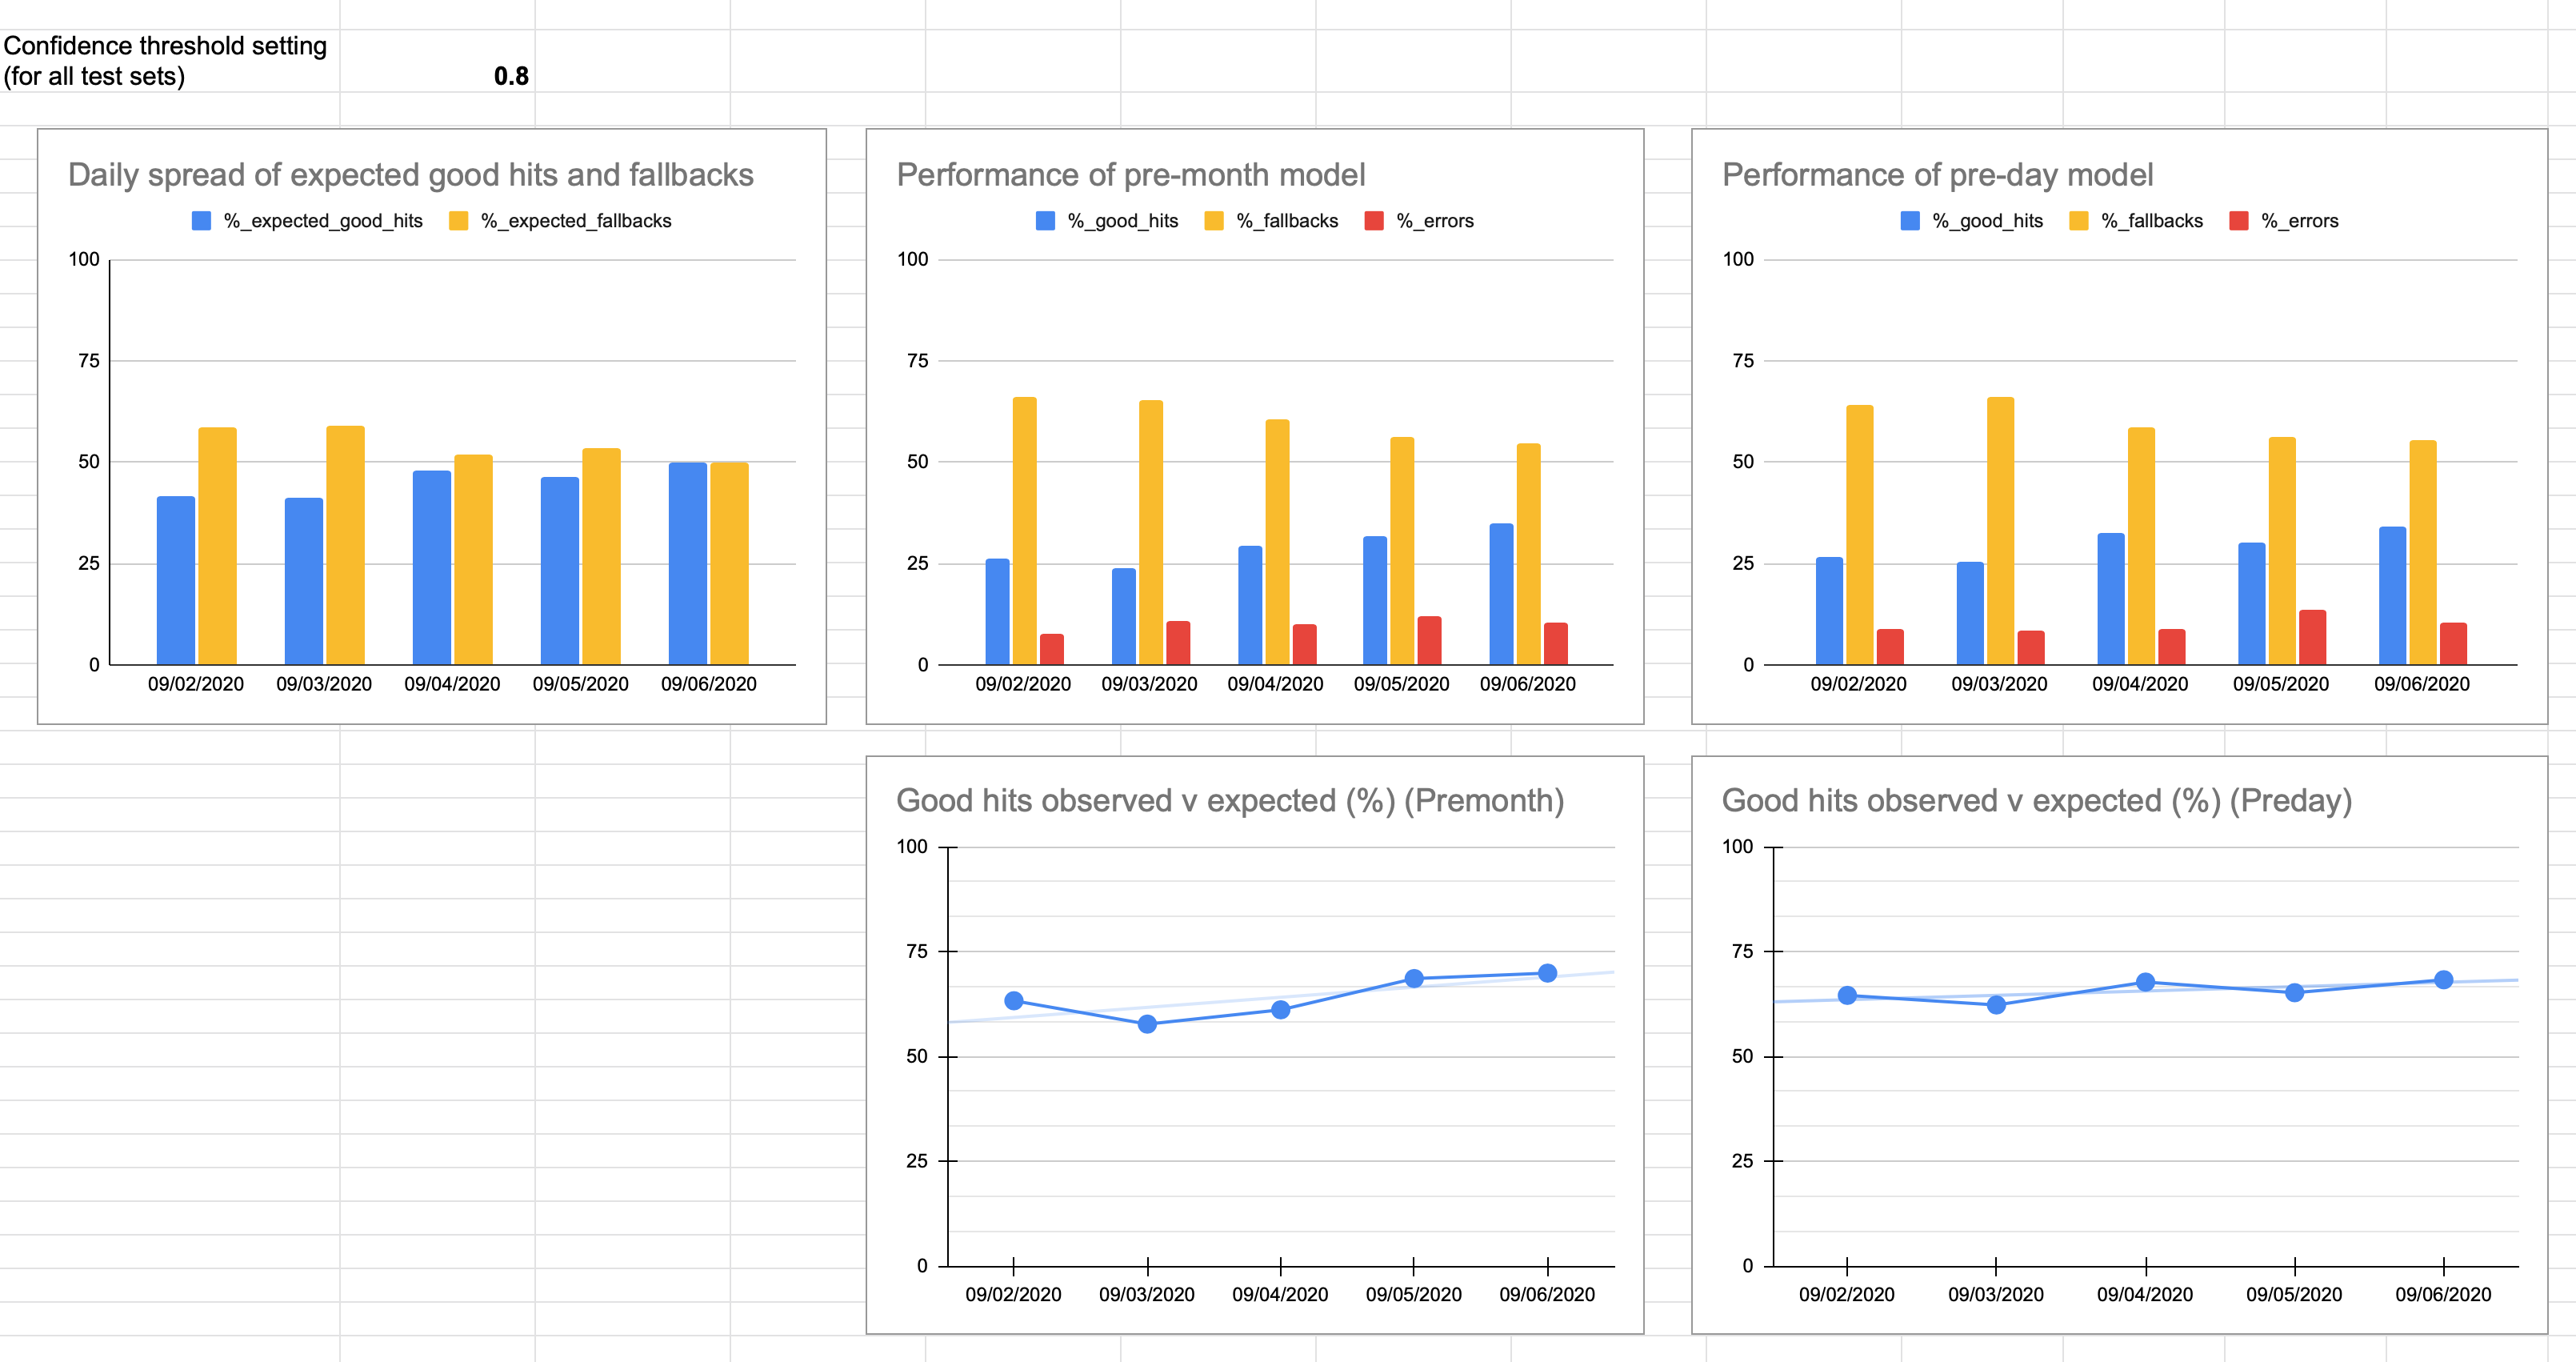Click the 09/02/2020 yellow fallbacks bar in pre-month chart
The image size is (2576, 1362).
pos(1024,530)
